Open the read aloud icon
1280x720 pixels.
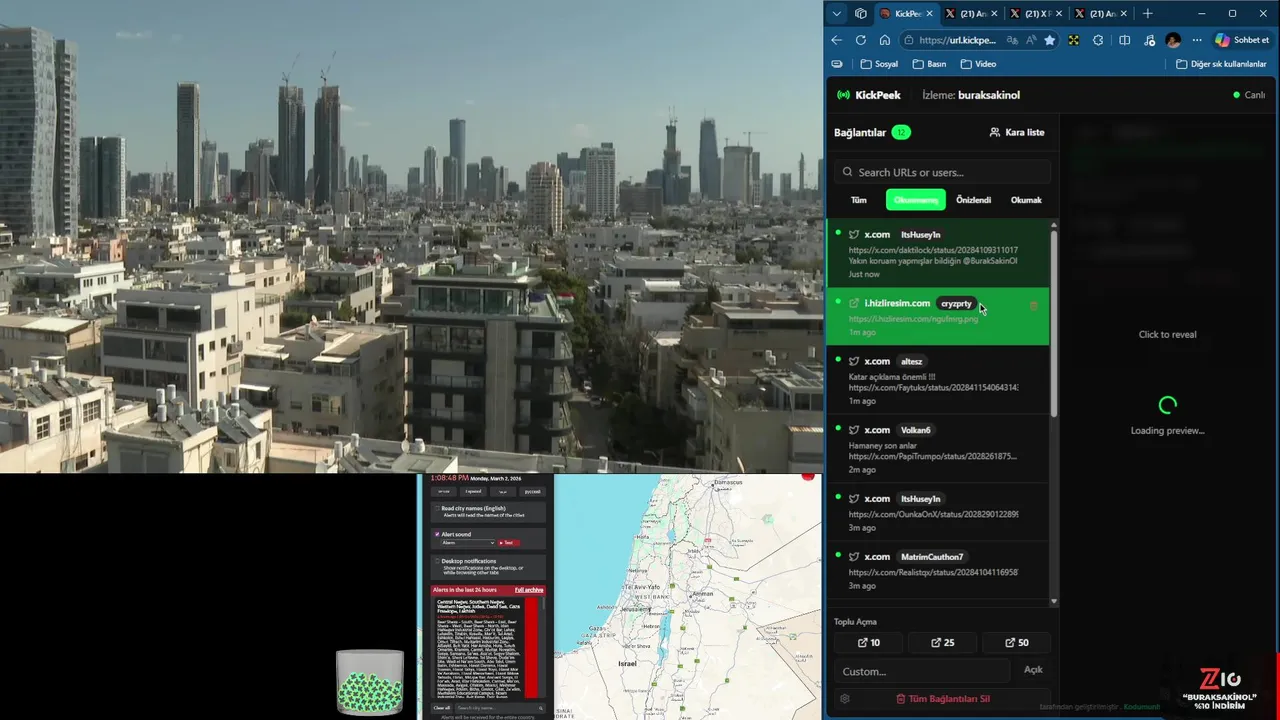point(1031,40)
